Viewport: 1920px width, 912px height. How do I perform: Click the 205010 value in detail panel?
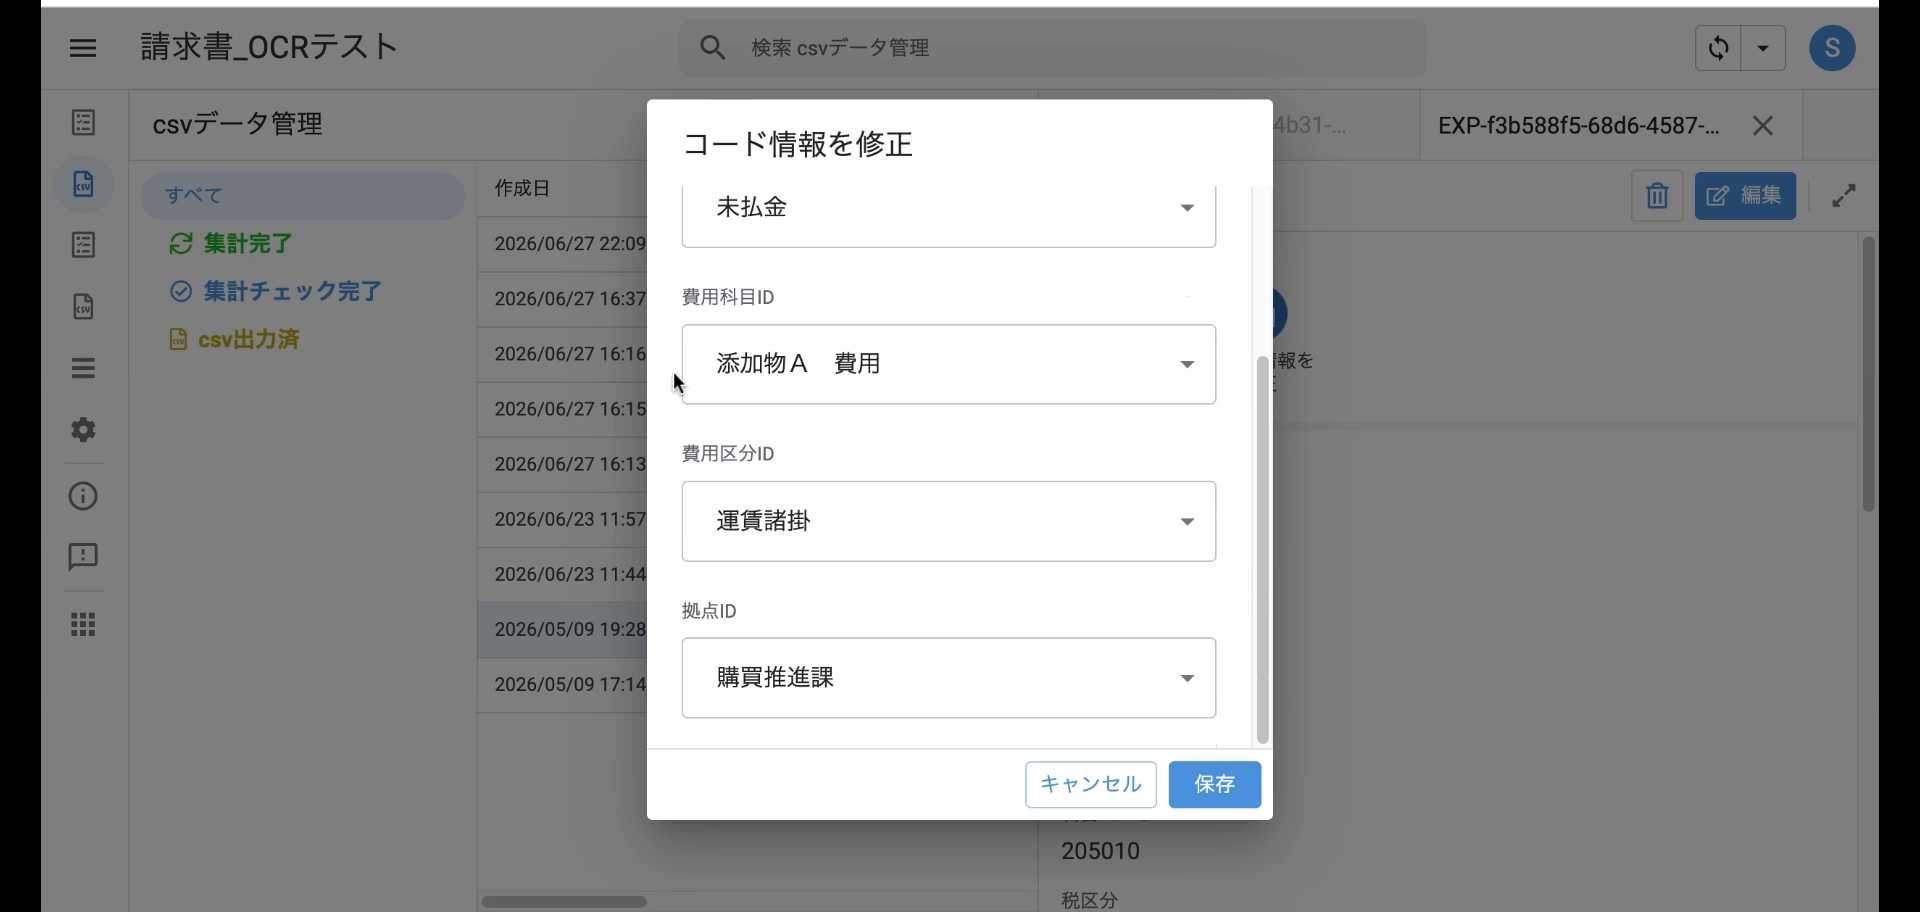(1100, 851)
